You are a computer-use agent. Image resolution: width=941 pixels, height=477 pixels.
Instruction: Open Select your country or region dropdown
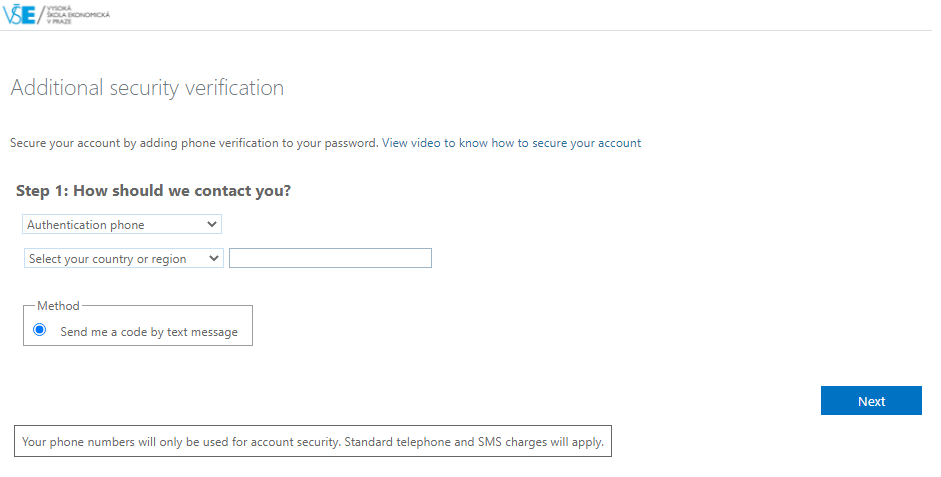(124, 259)
